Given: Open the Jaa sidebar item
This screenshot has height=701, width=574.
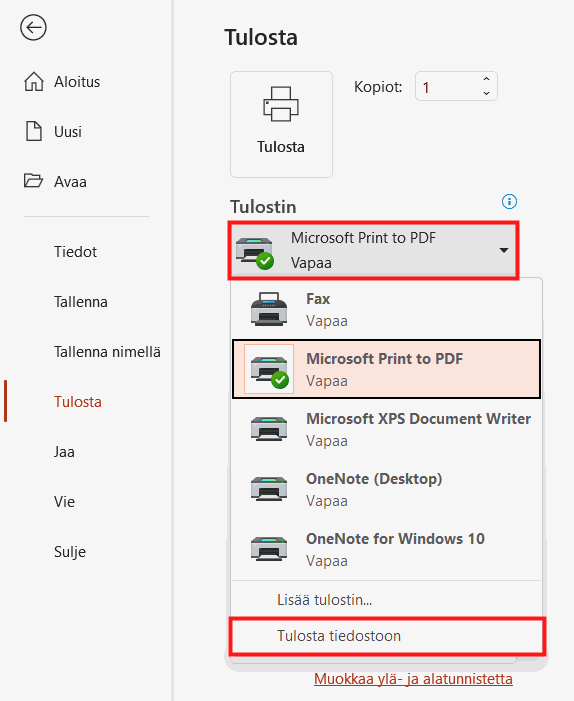Looking at the screenshot, I should pos(64,452).
